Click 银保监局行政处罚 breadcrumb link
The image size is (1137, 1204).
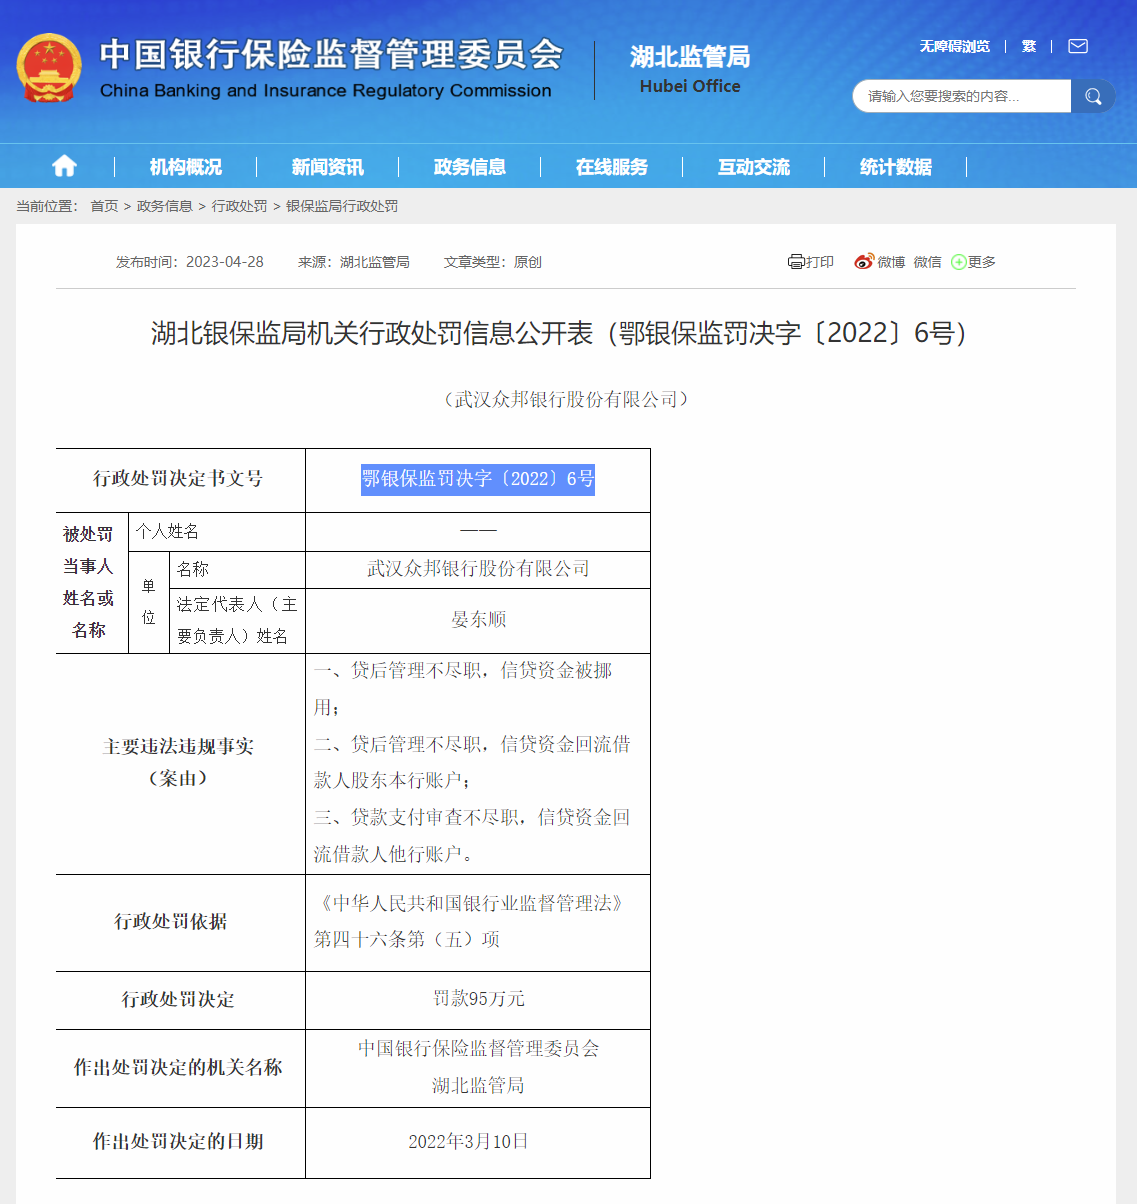tap(342, 206)
